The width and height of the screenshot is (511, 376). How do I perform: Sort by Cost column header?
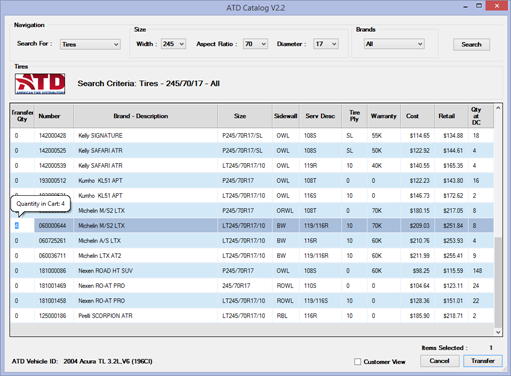click(418, 116)
